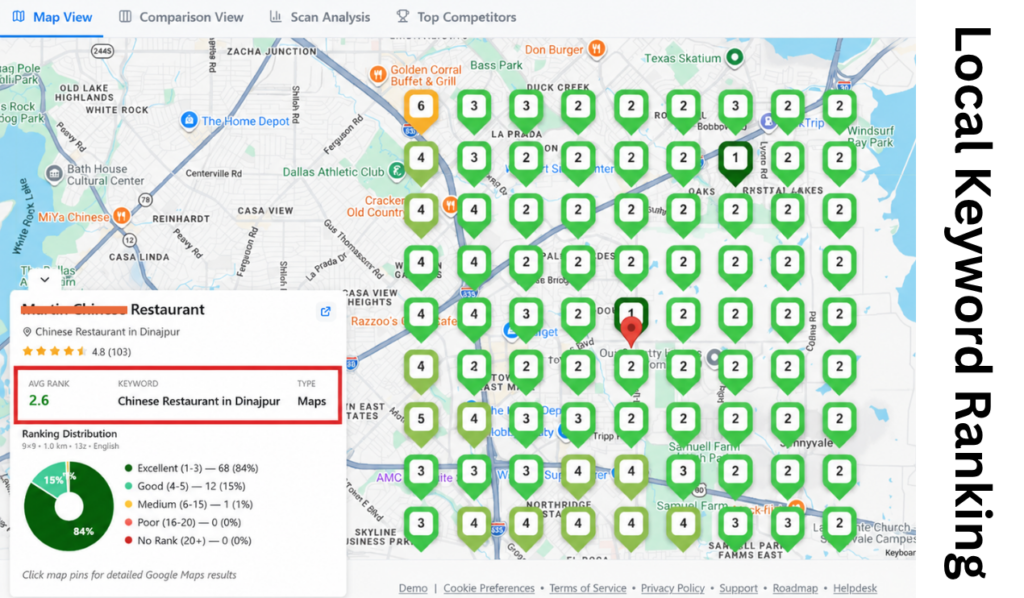Click the Ranking Distribution heading
The image size is (1024, 598).
pyautogui.click(x=69, y=433)
